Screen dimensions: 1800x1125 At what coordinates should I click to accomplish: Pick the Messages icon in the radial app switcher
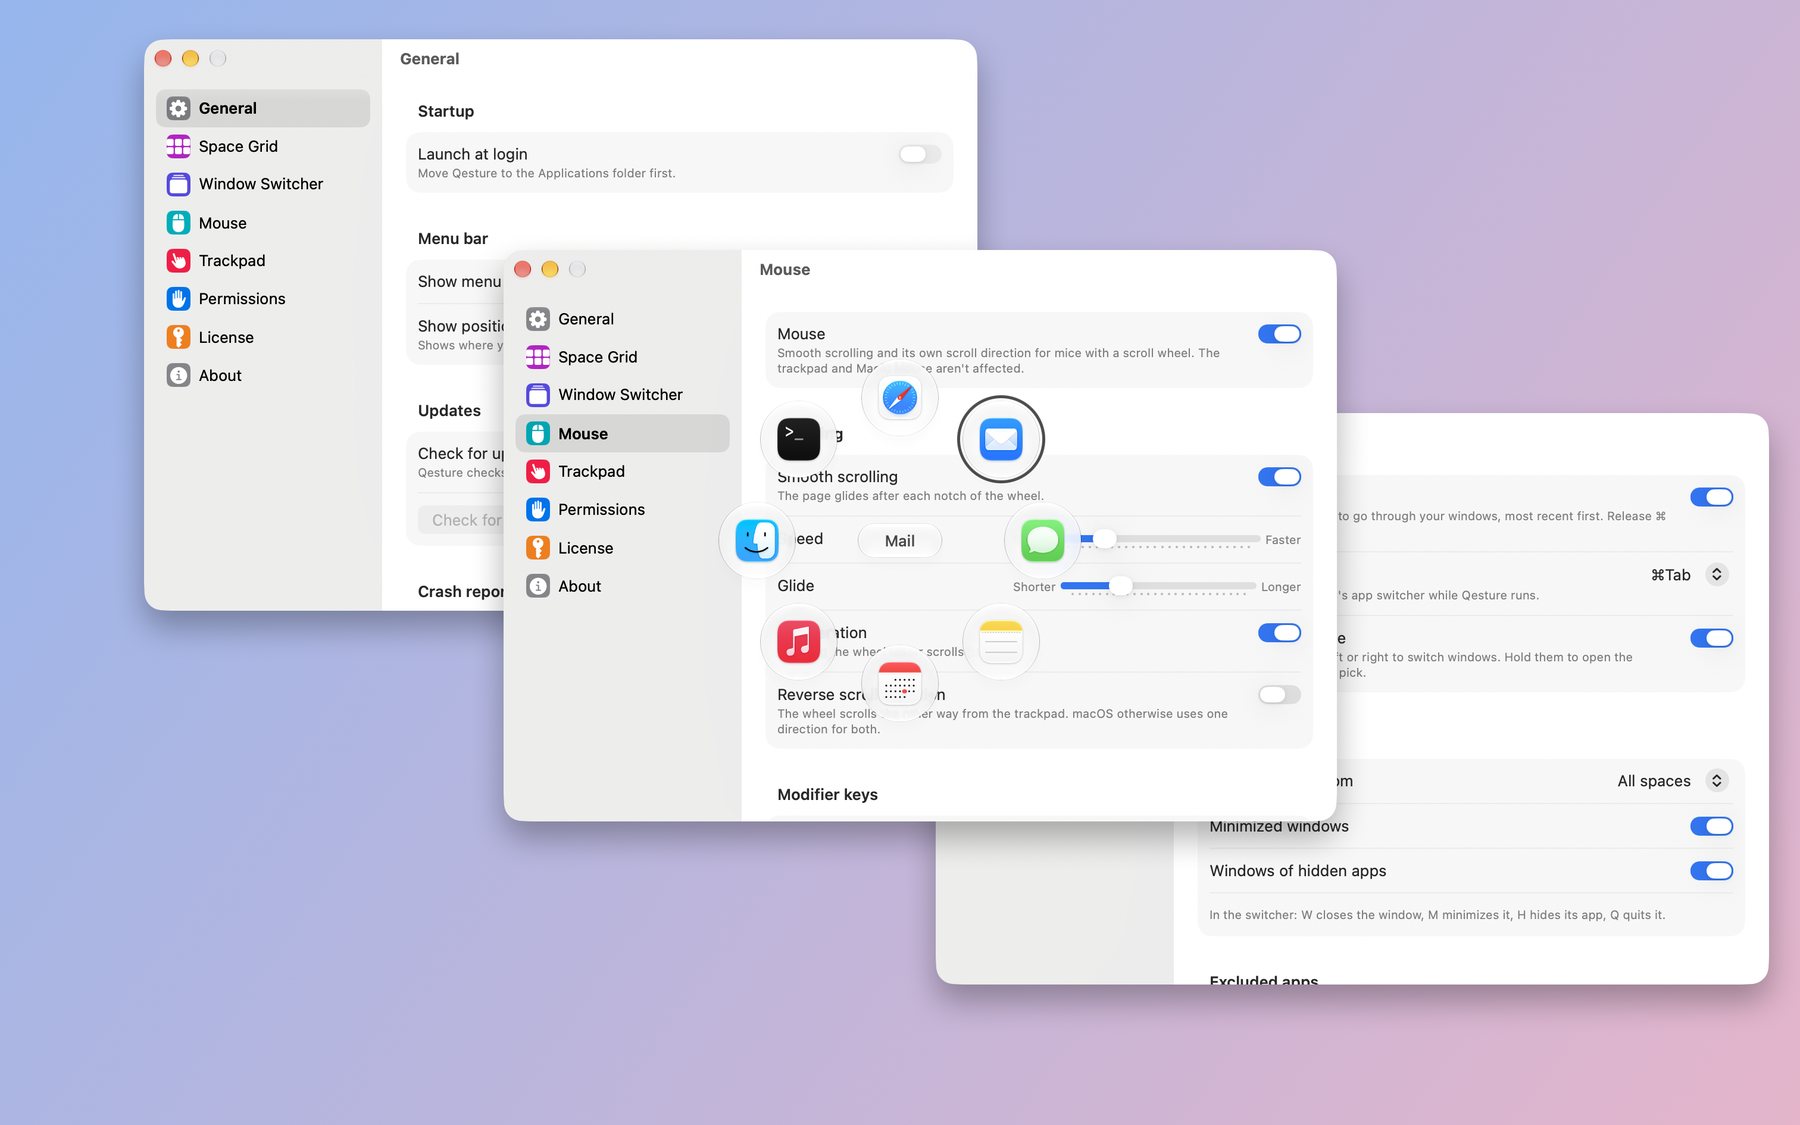(1042, 541)
